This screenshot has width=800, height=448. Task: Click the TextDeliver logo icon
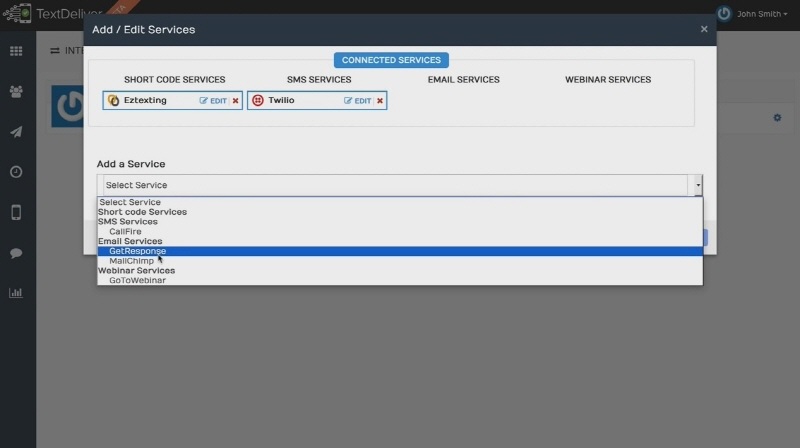[x=17, y=13]
